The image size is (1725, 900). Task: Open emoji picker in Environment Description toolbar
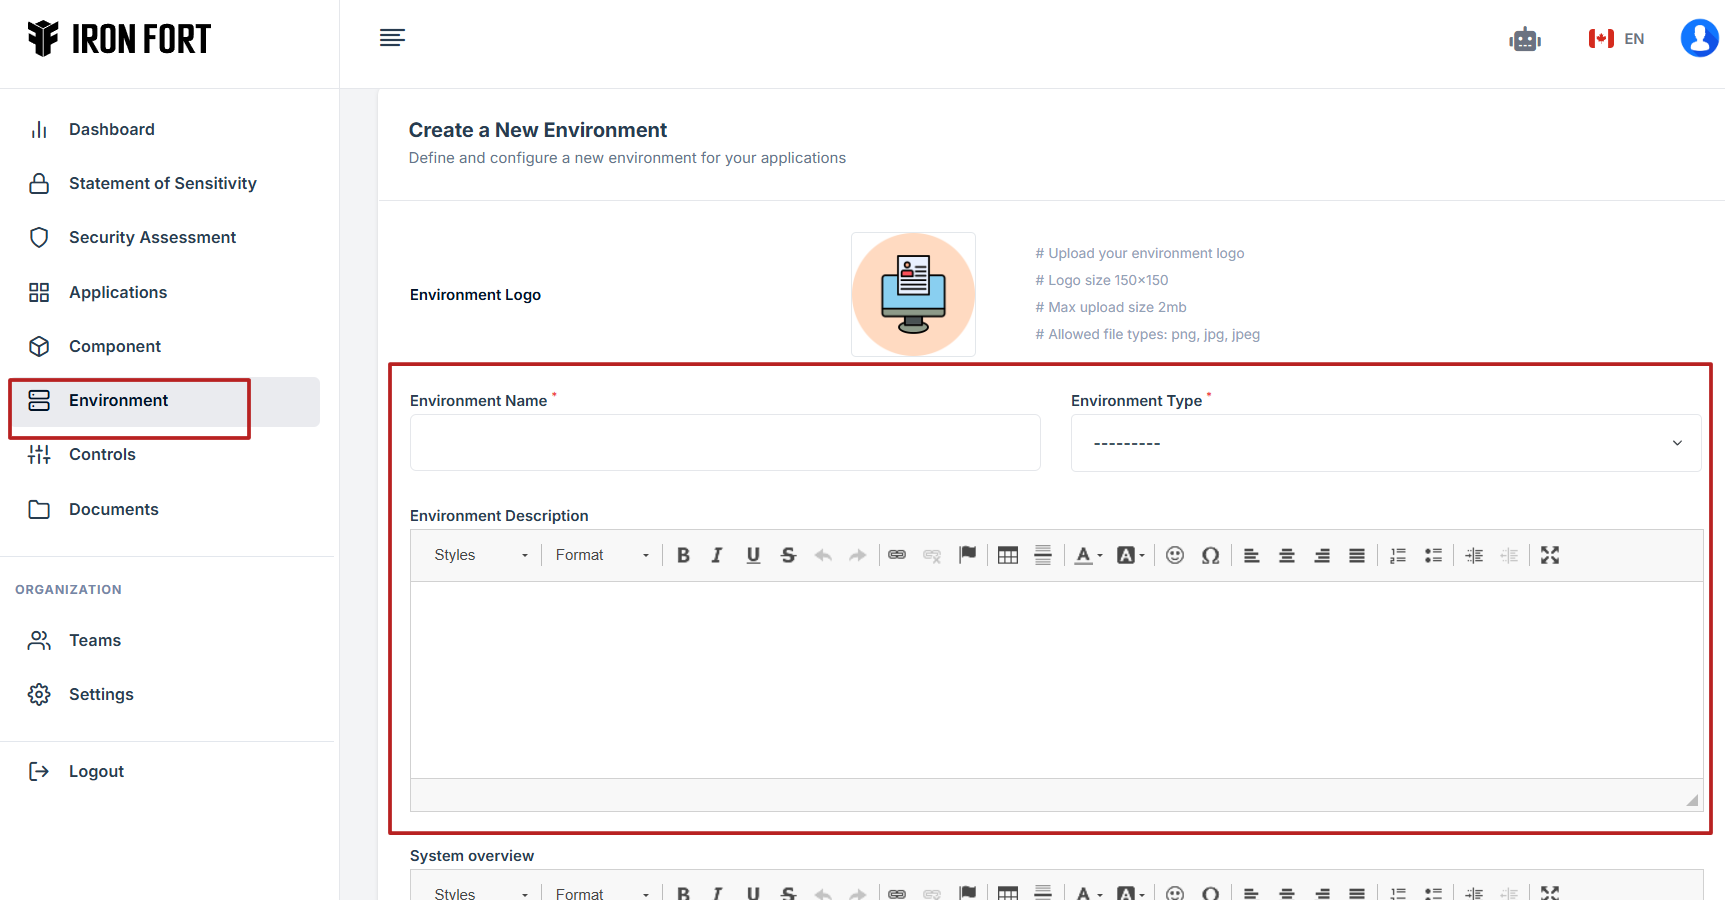tap(1175, 555)
